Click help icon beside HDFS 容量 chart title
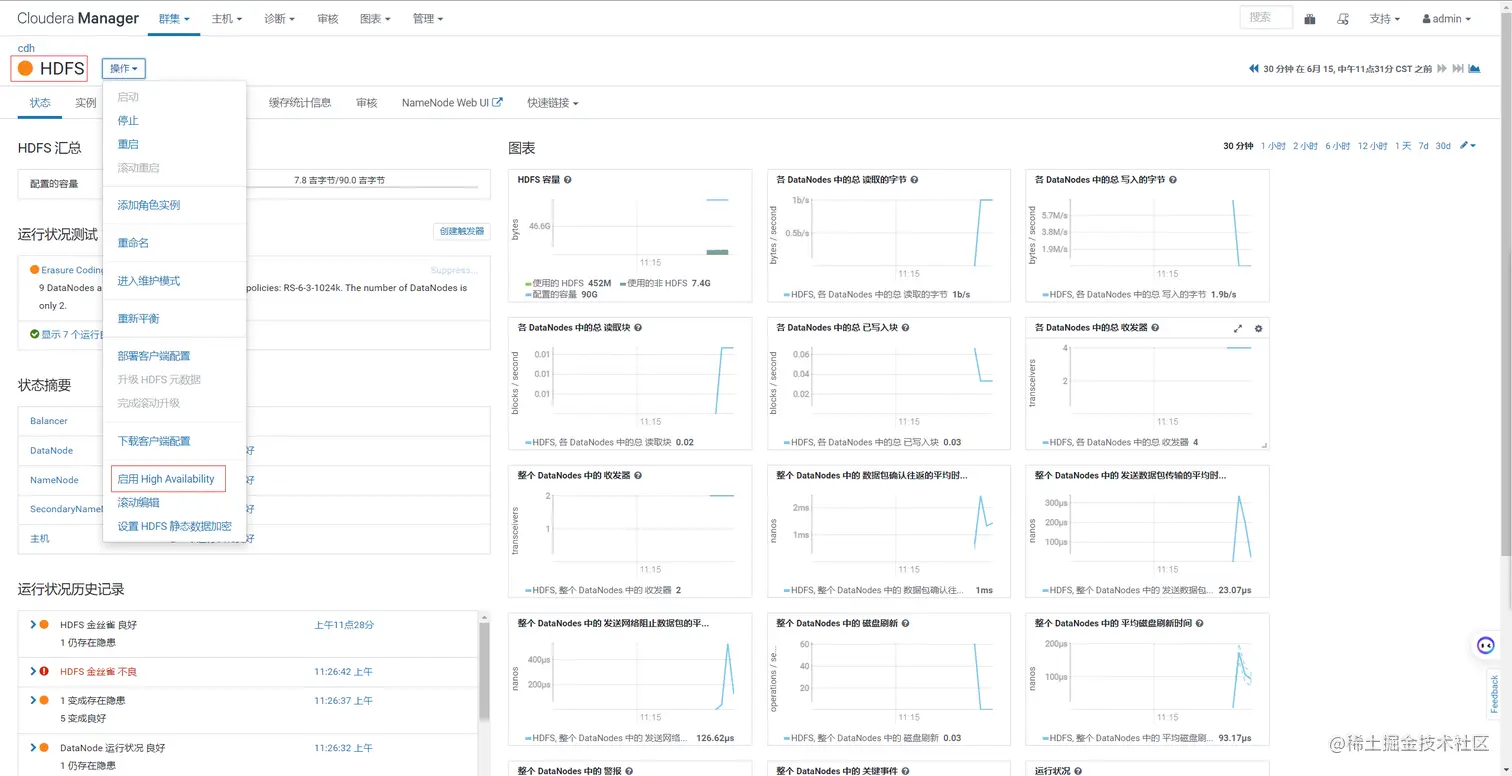The image size is (1512, 776). 568,180
